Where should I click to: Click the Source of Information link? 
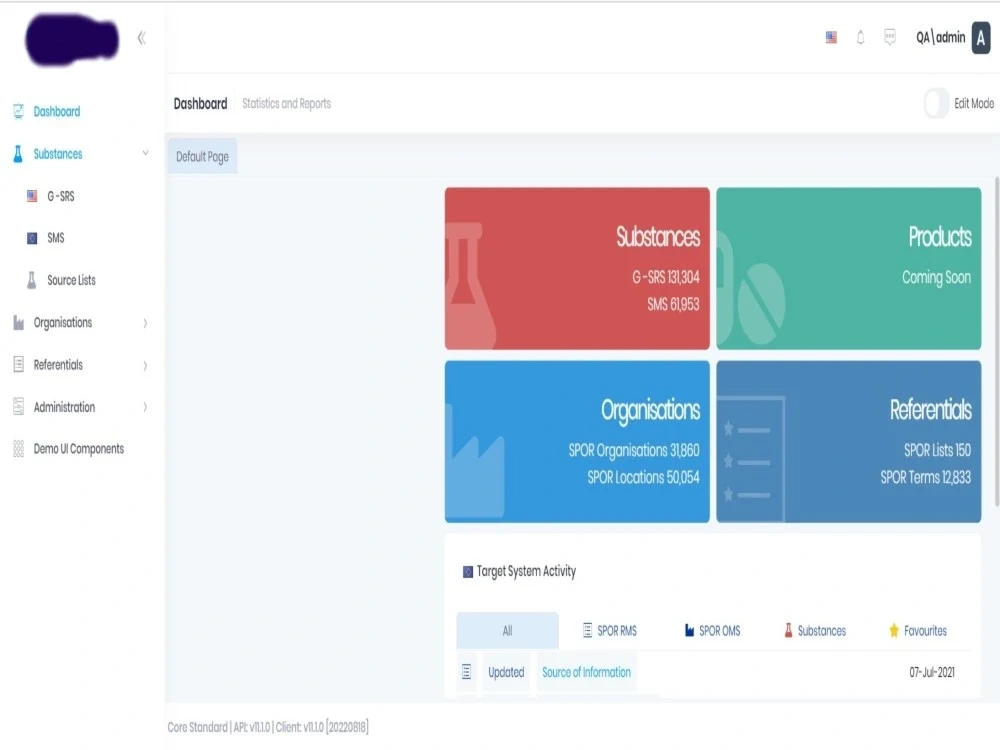pyautogui.click(x=587, y=672)
